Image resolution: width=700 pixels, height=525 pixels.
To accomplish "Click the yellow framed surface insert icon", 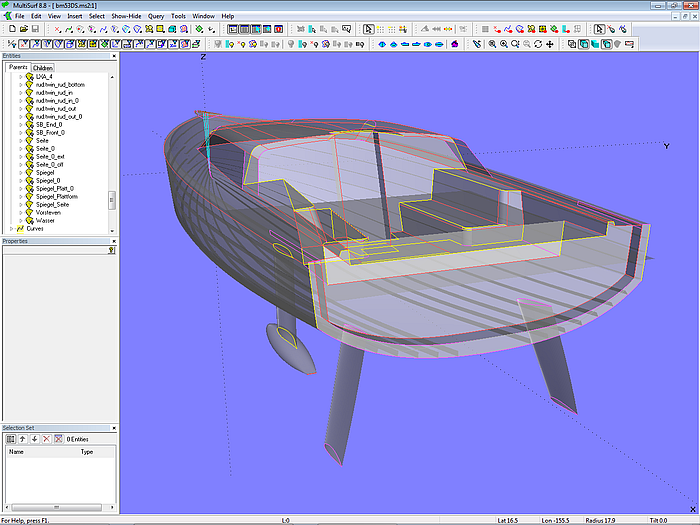I will [160, 29].
